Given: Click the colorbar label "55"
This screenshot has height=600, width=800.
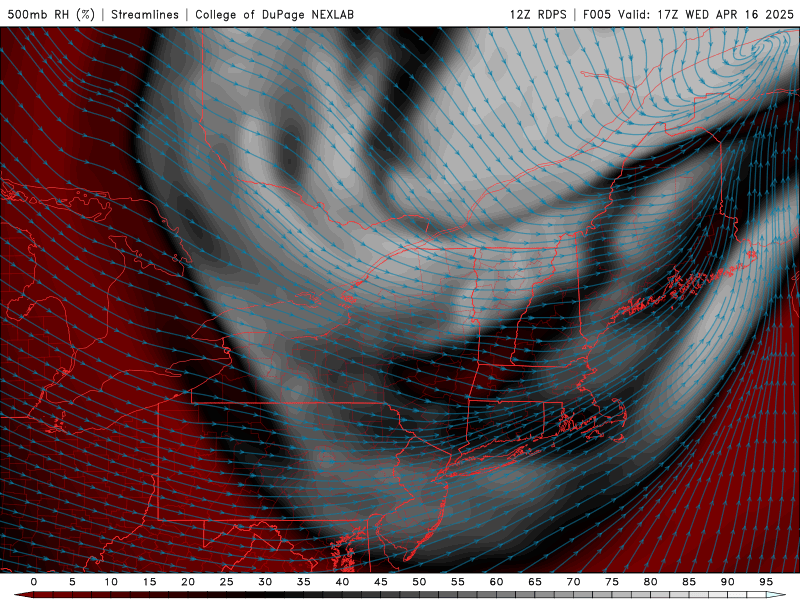Looking at the screenshot, I should pos(458,582).
